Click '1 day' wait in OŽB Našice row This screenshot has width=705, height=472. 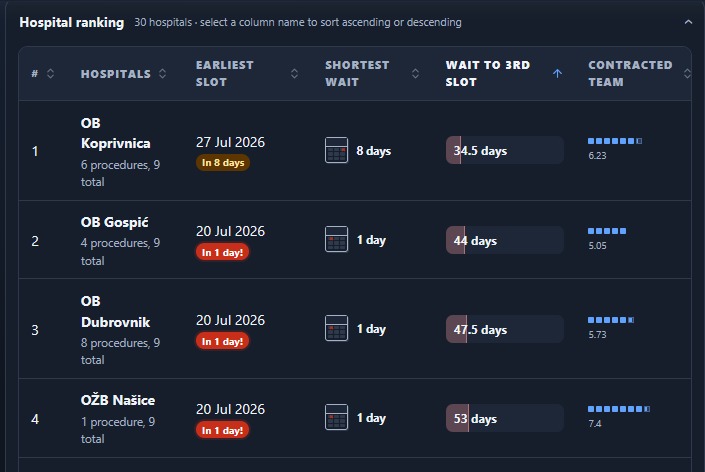click(x=371, y=418)
